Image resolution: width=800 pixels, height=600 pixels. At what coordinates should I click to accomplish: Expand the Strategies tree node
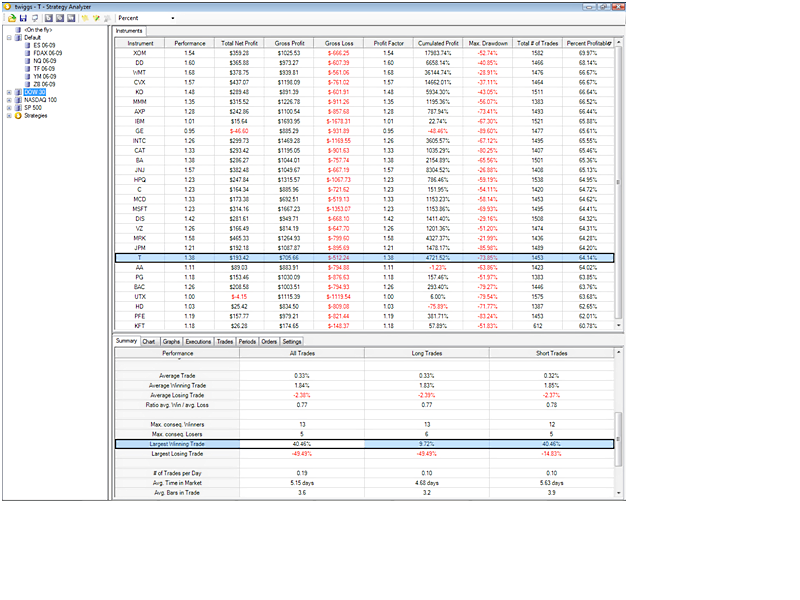tap(9, 116)
